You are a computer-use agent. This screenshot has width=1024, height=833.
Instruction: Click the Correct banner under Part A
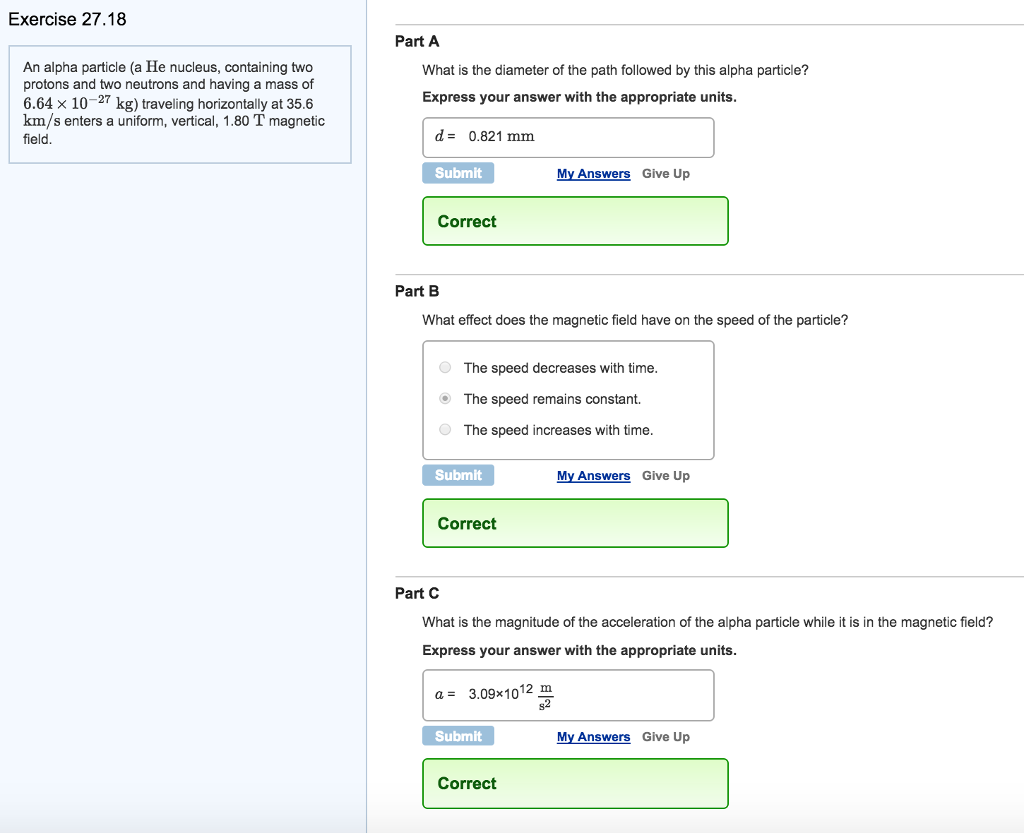coord(575,220)
